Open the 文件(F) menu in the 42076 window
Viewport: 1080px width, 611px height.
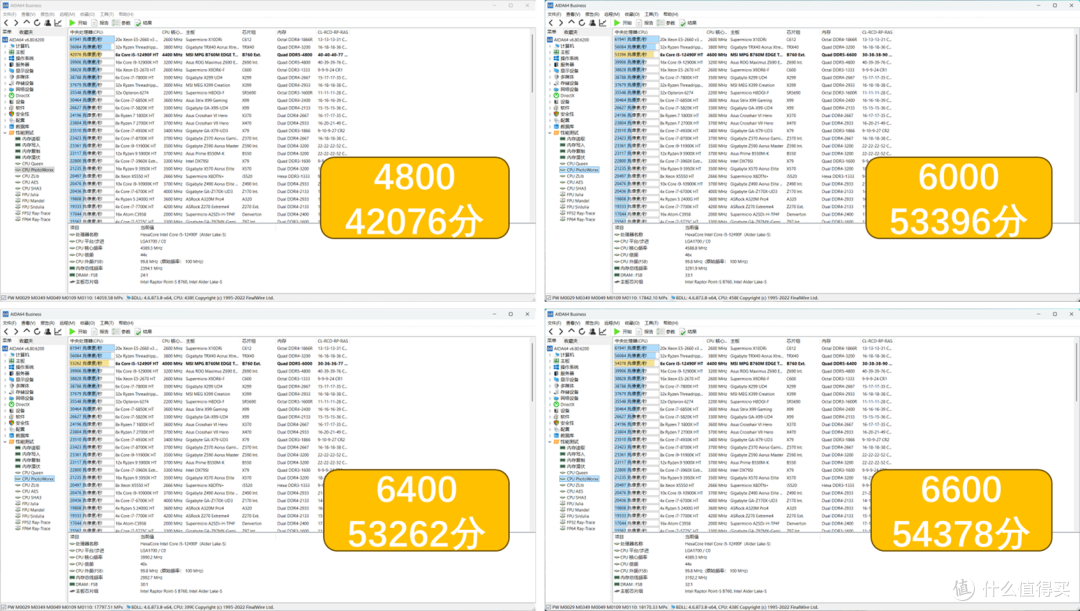click(9, 14)
